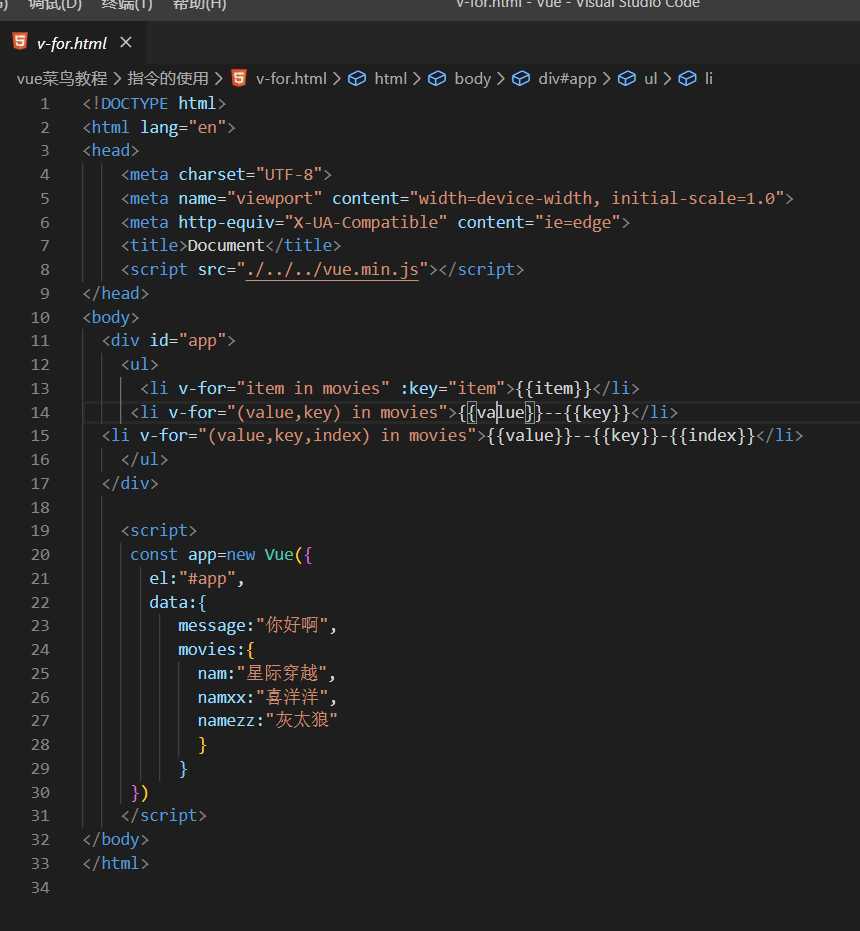Screen dimensions: 860x931
Task: Select the li breadcrumb item
Action: [x=709, y=78]
